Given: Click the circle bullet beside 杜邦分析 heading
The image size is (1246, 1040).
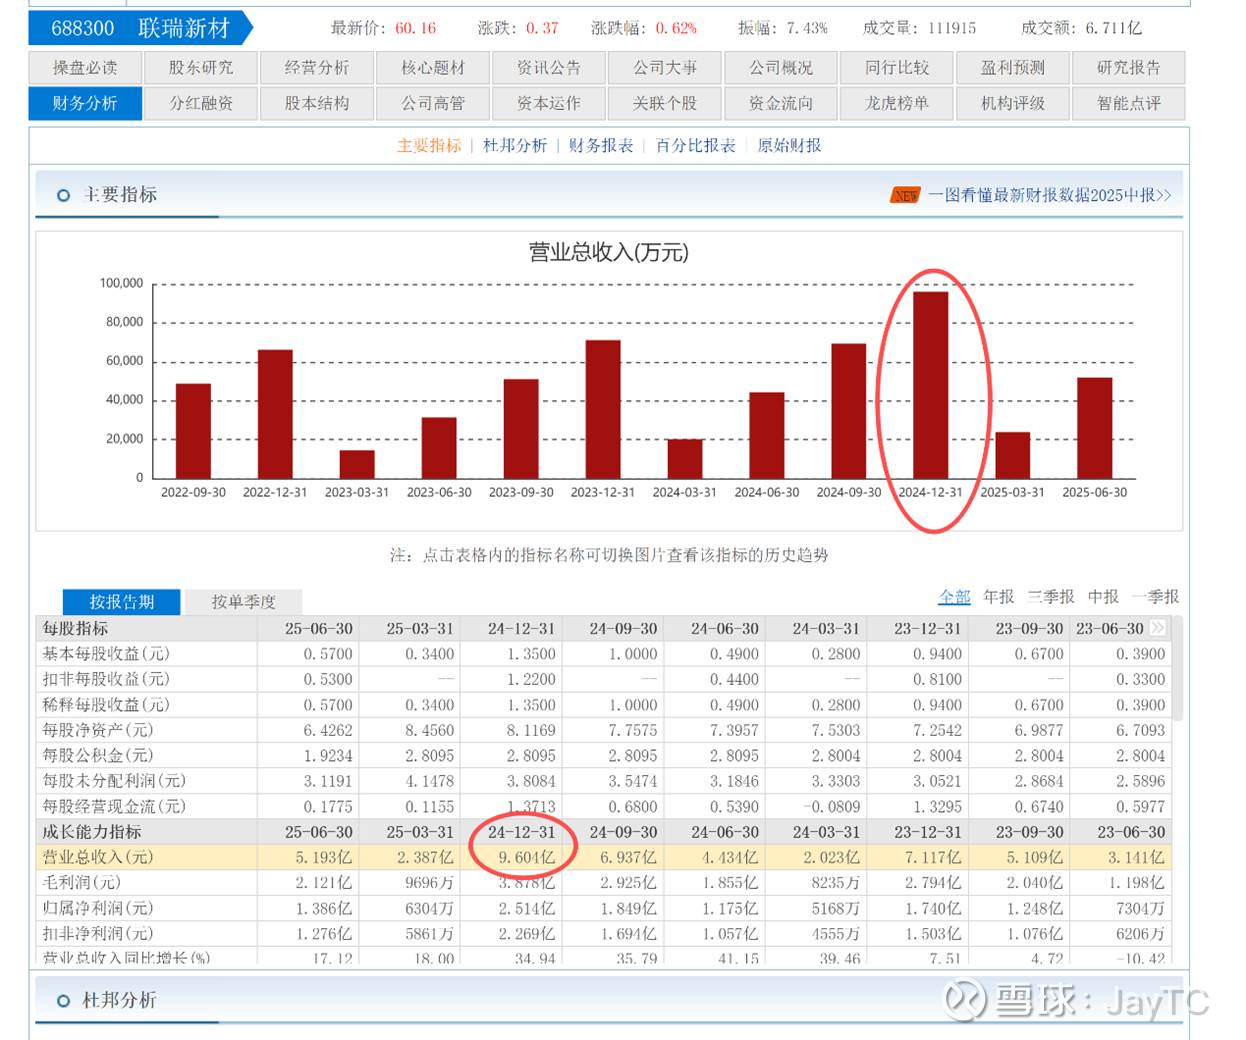Looking at the screenshot, I should [63, 1001].
